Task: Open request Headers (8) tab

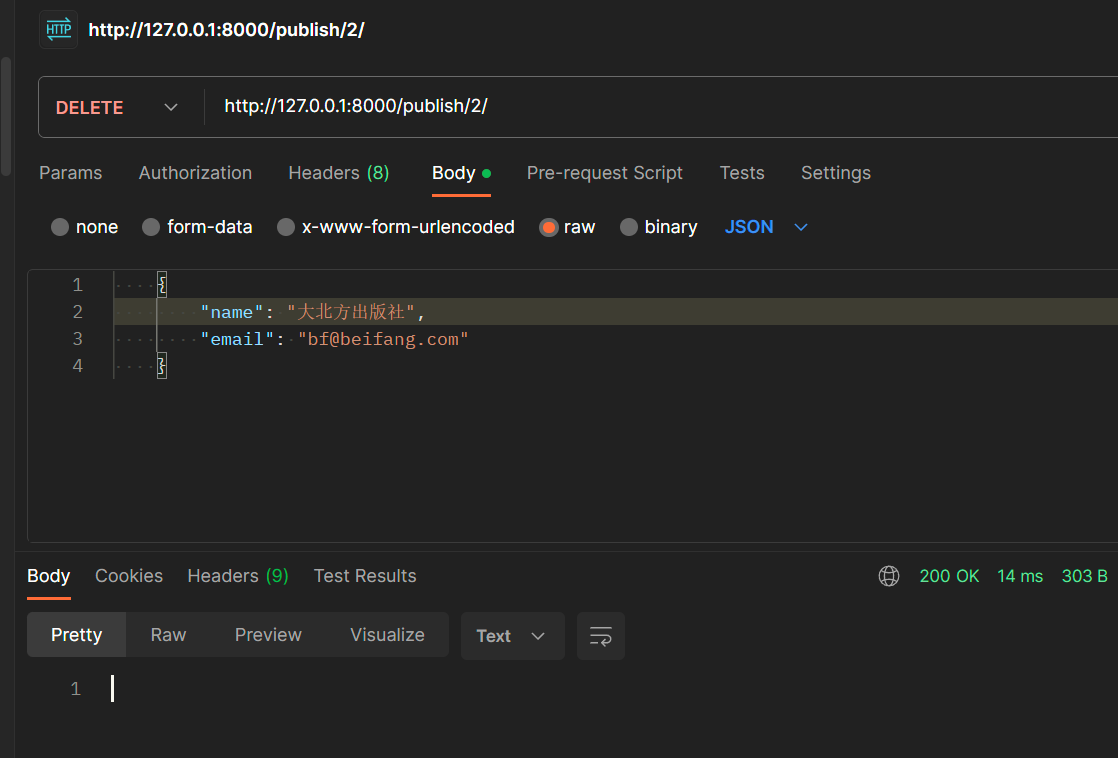Action: point(338,173)
